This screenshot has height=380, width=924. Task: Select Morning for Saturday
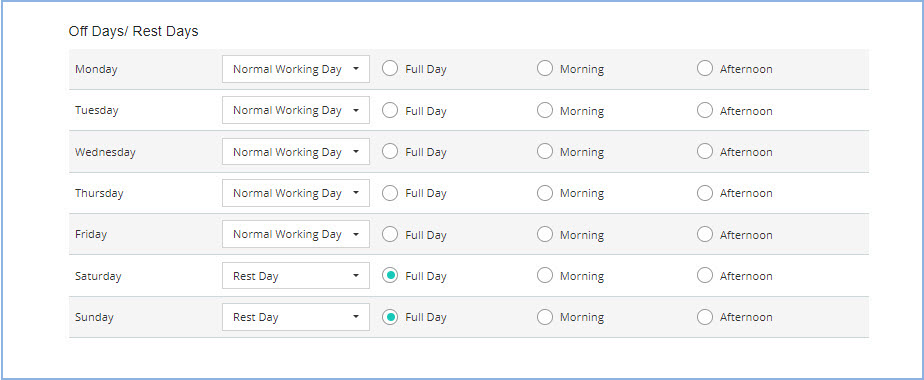545,275
